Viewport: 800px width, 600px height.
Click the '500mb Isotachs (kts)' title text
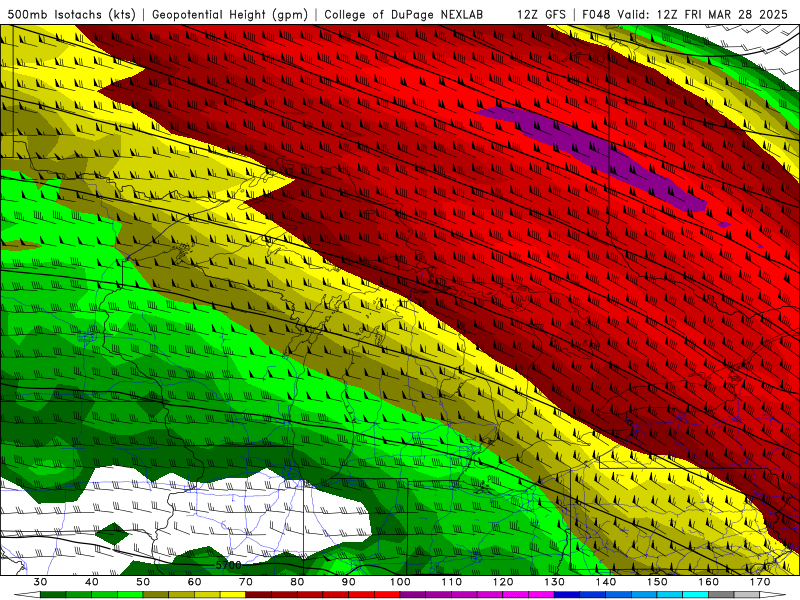[x=72, y=14]
